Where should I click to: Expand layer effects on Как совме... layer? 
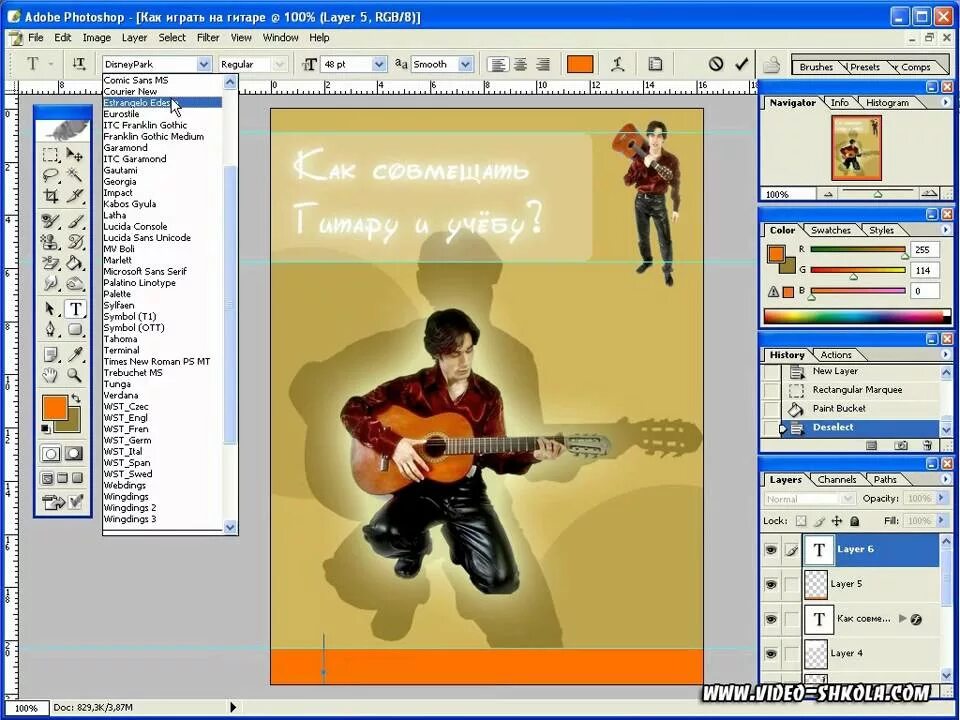(902, 618)
